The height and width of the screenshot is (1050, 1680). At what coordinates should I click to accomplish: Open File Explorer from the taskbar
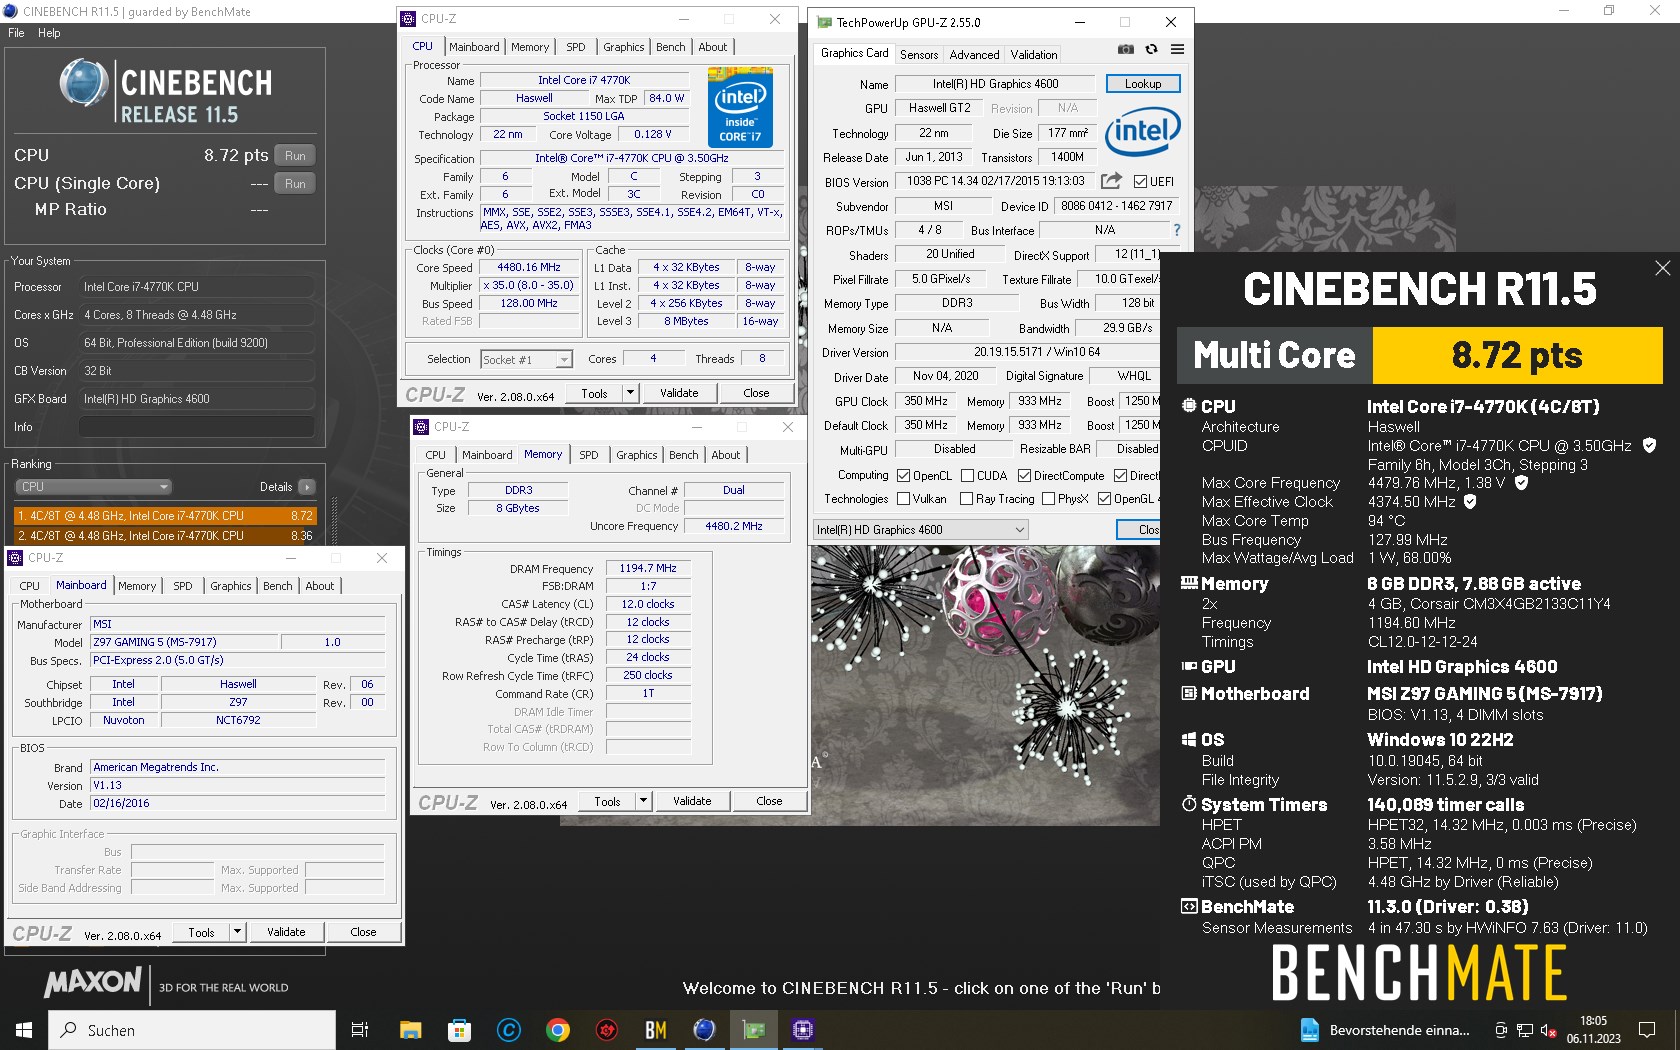click(x=410, y=1030)
